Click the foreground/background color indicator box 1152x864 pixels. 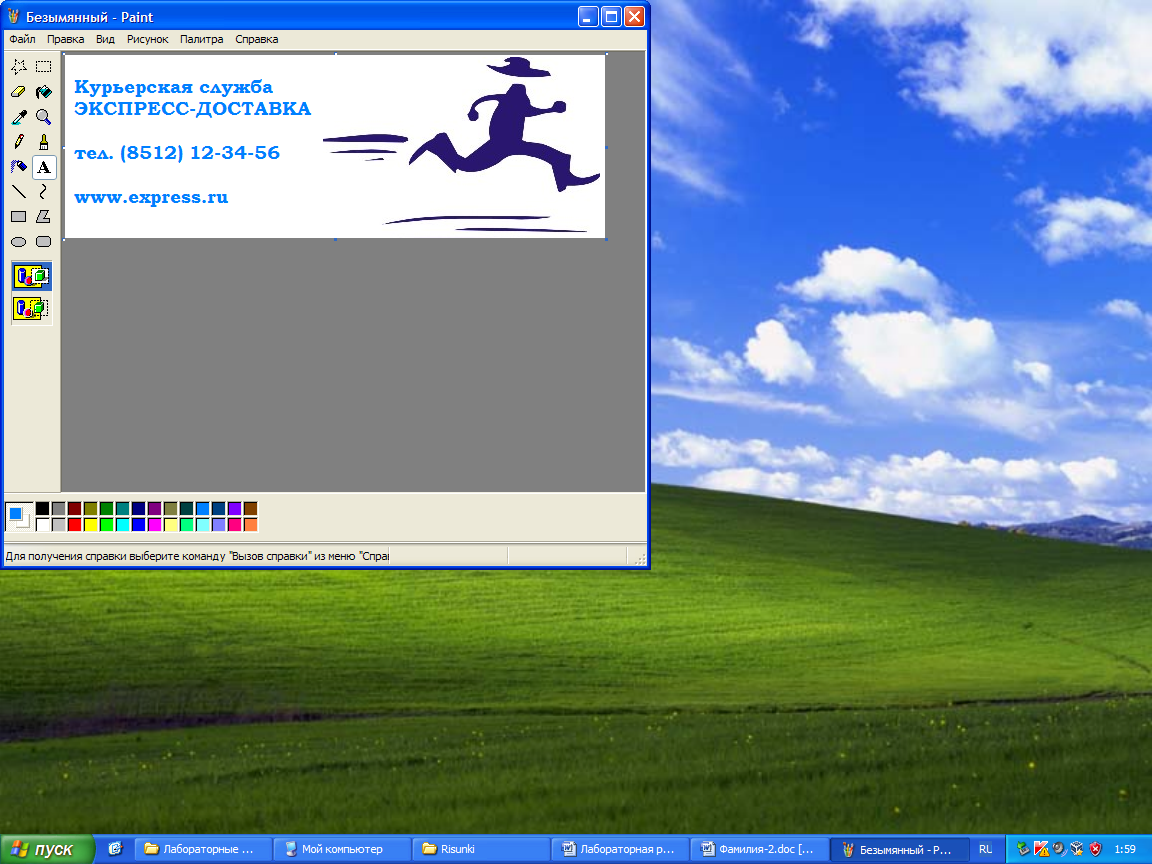tap(19, 516)
